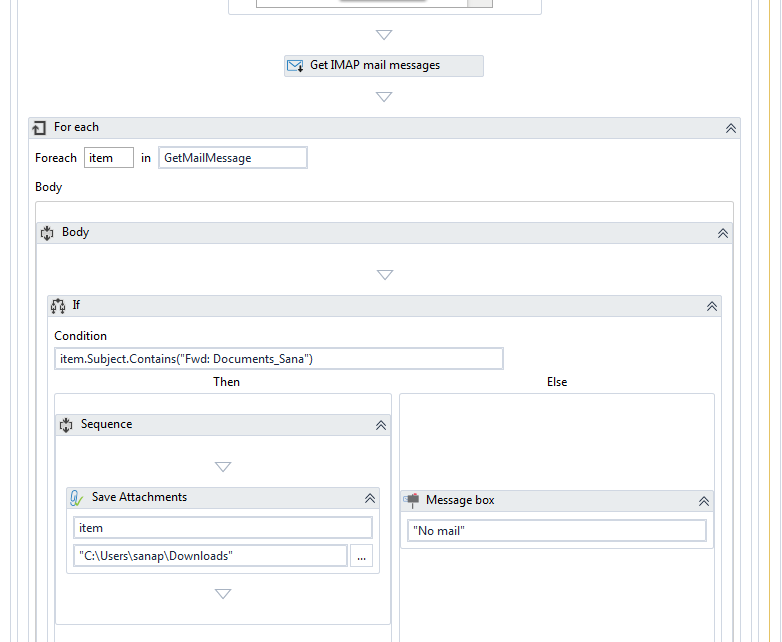Viewport: 782px width, 642px height.
Task: Click the Get IMAP mail messages envelope icon
Action: [x=295, y=66]
